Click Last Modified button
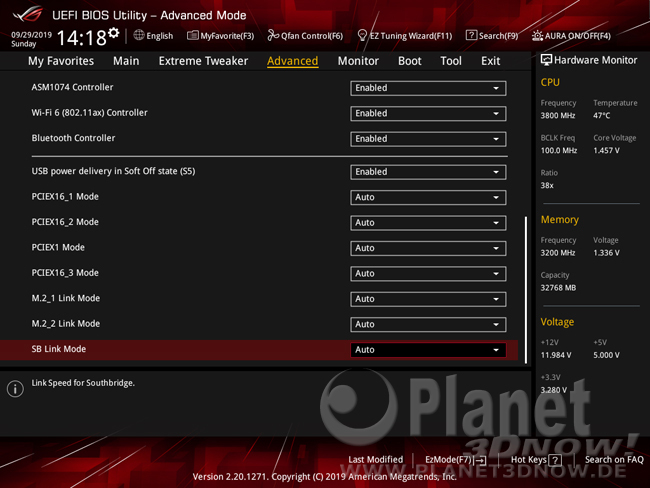The height and width of the screenshot is (488, 650). tap(376, 459)
